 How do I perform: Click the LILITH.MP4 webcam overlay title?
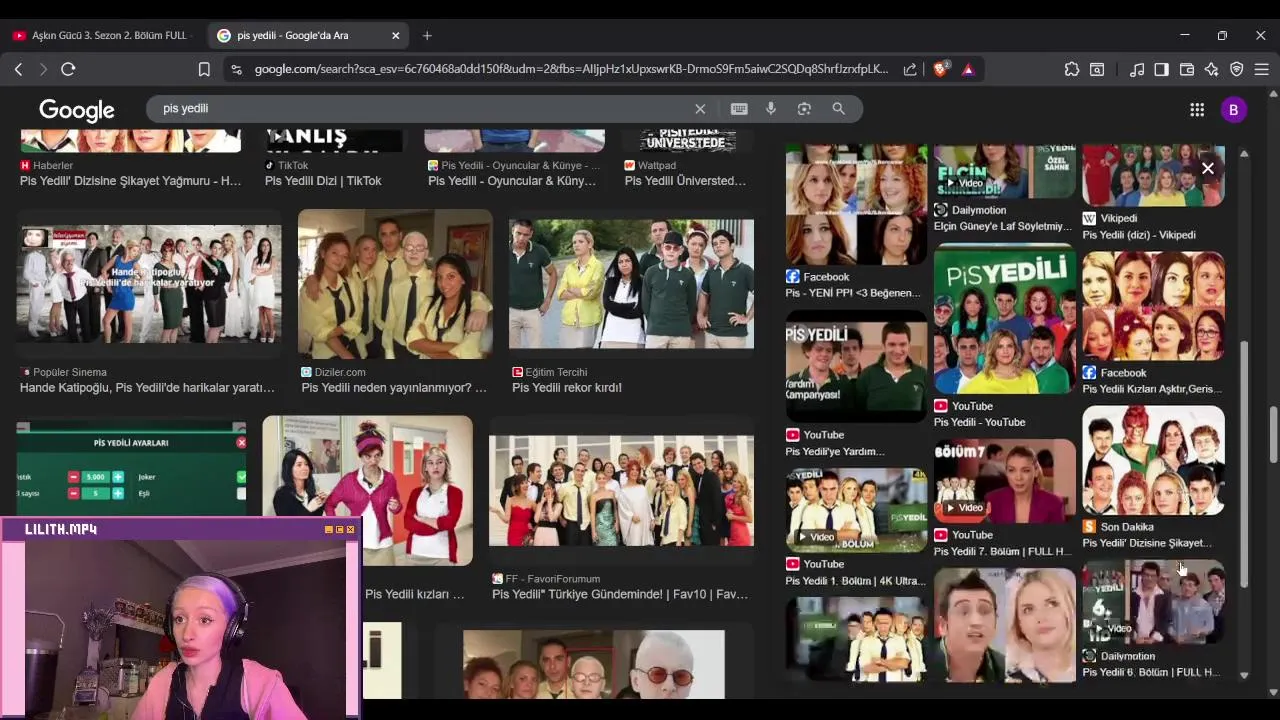61,529
